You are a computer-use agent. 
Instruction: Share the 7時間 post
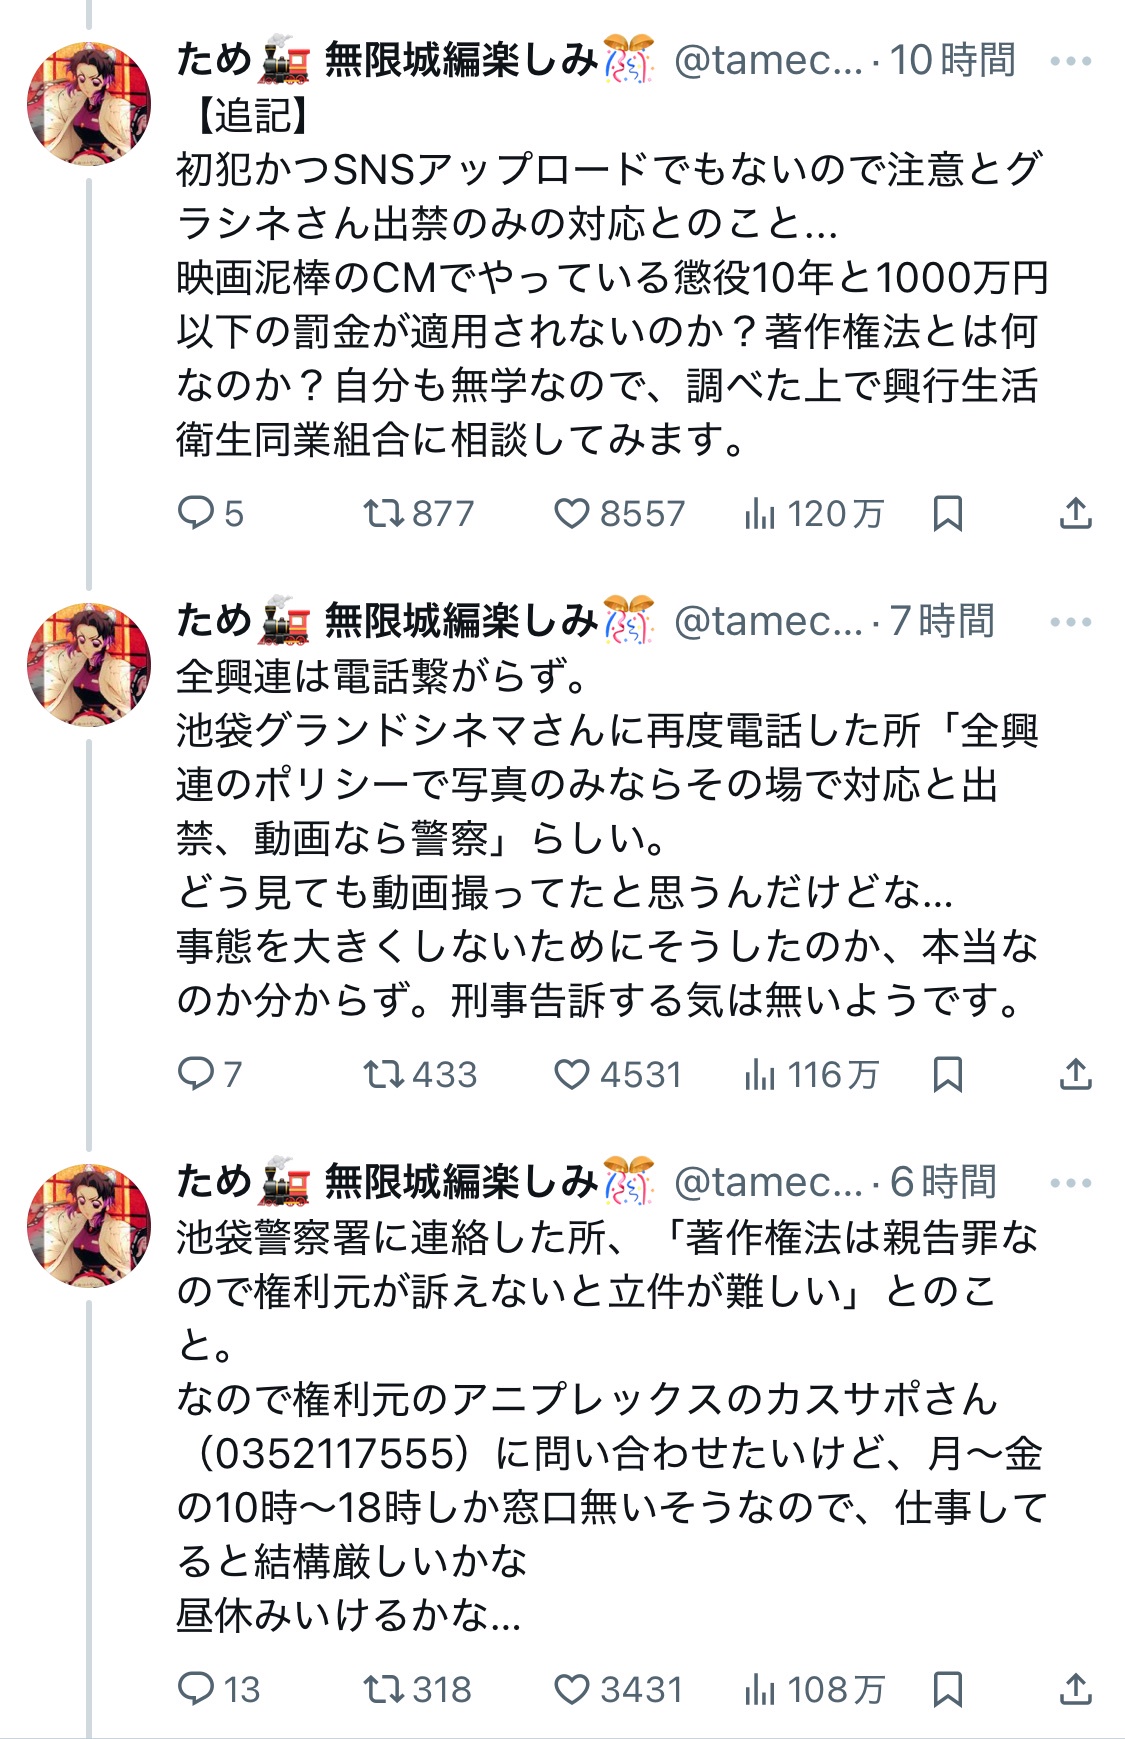[1075, 1075]
